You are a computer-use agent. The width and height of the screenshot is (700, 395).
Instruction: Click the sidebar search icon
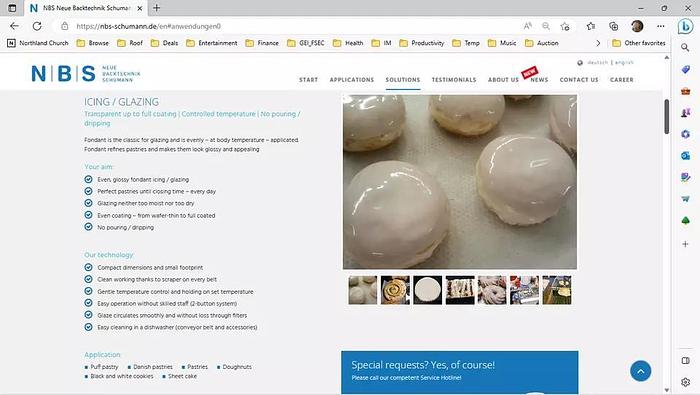685,47
